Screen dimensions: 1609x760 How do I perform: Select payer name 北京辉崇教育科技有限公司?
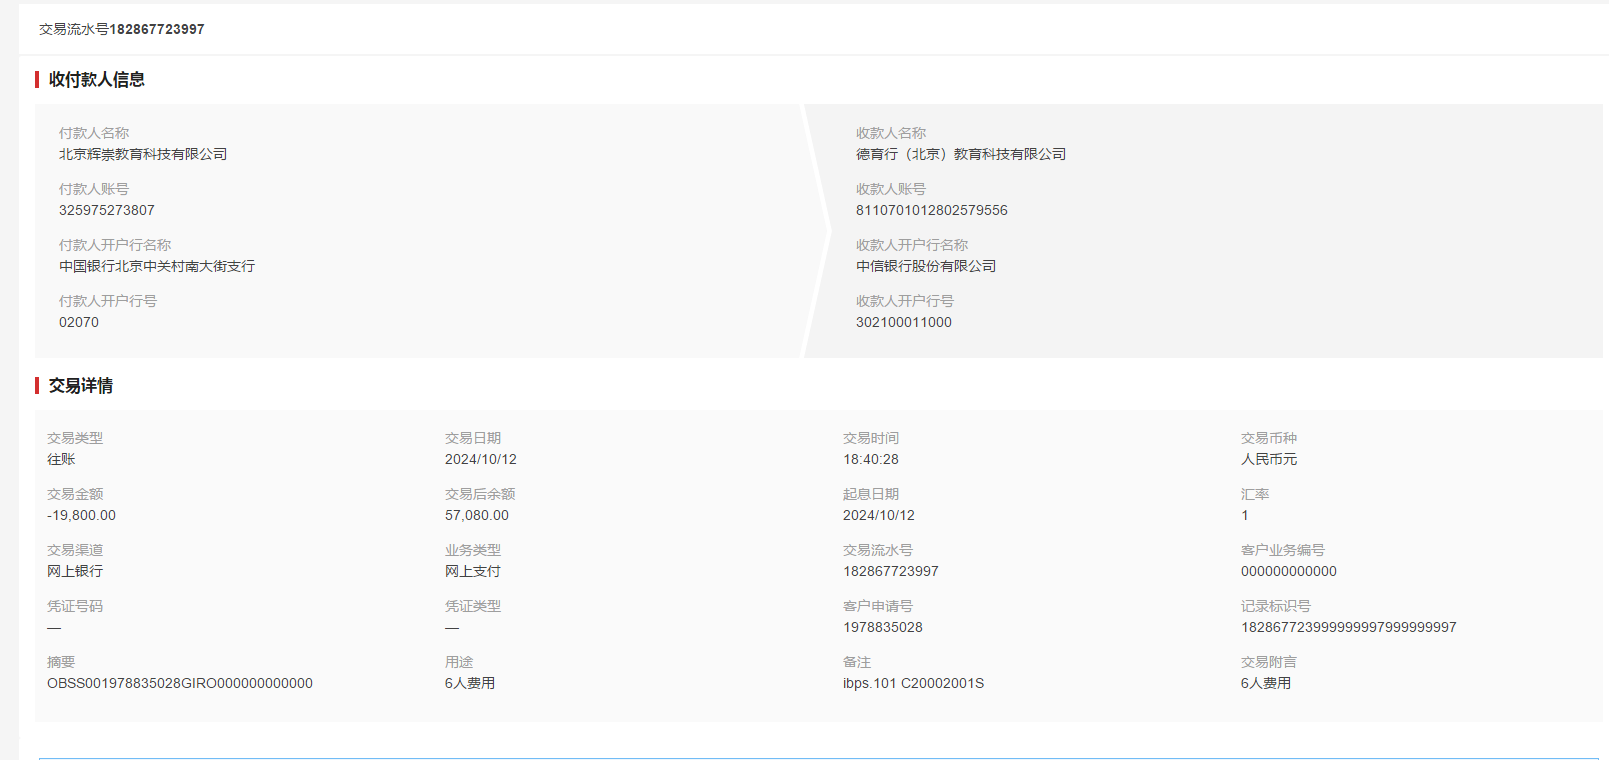tap(143, 154)
